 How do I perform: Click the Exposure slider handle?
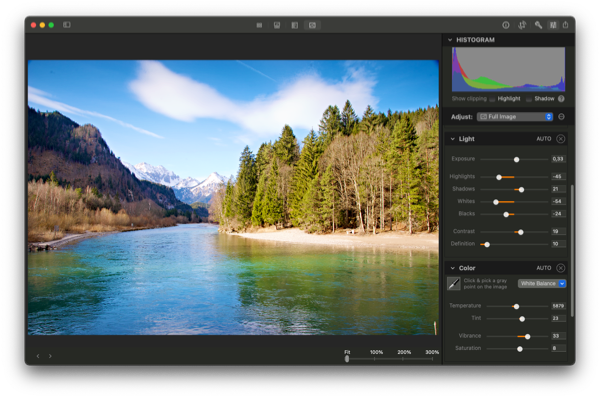tap(516, 160)
